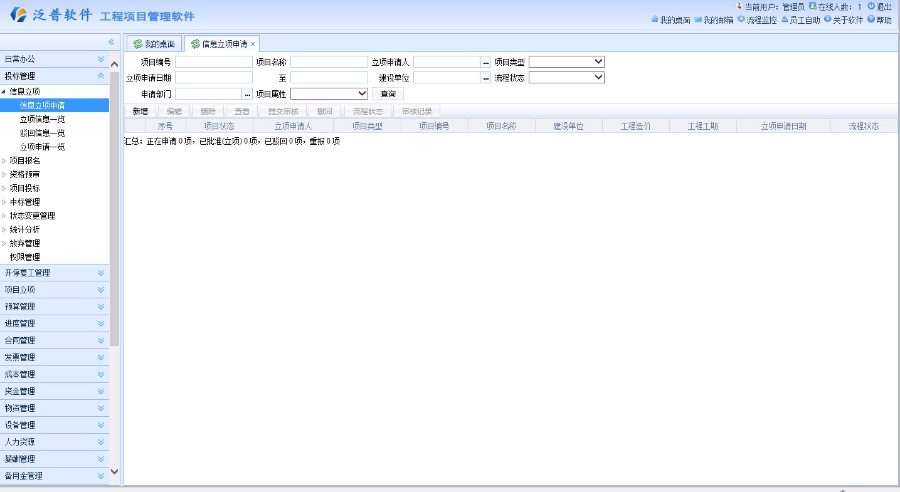Switch to the 我的桌面 tab
Image resolution: width=900 pixels, height=492 pixels.
[154, 44]
